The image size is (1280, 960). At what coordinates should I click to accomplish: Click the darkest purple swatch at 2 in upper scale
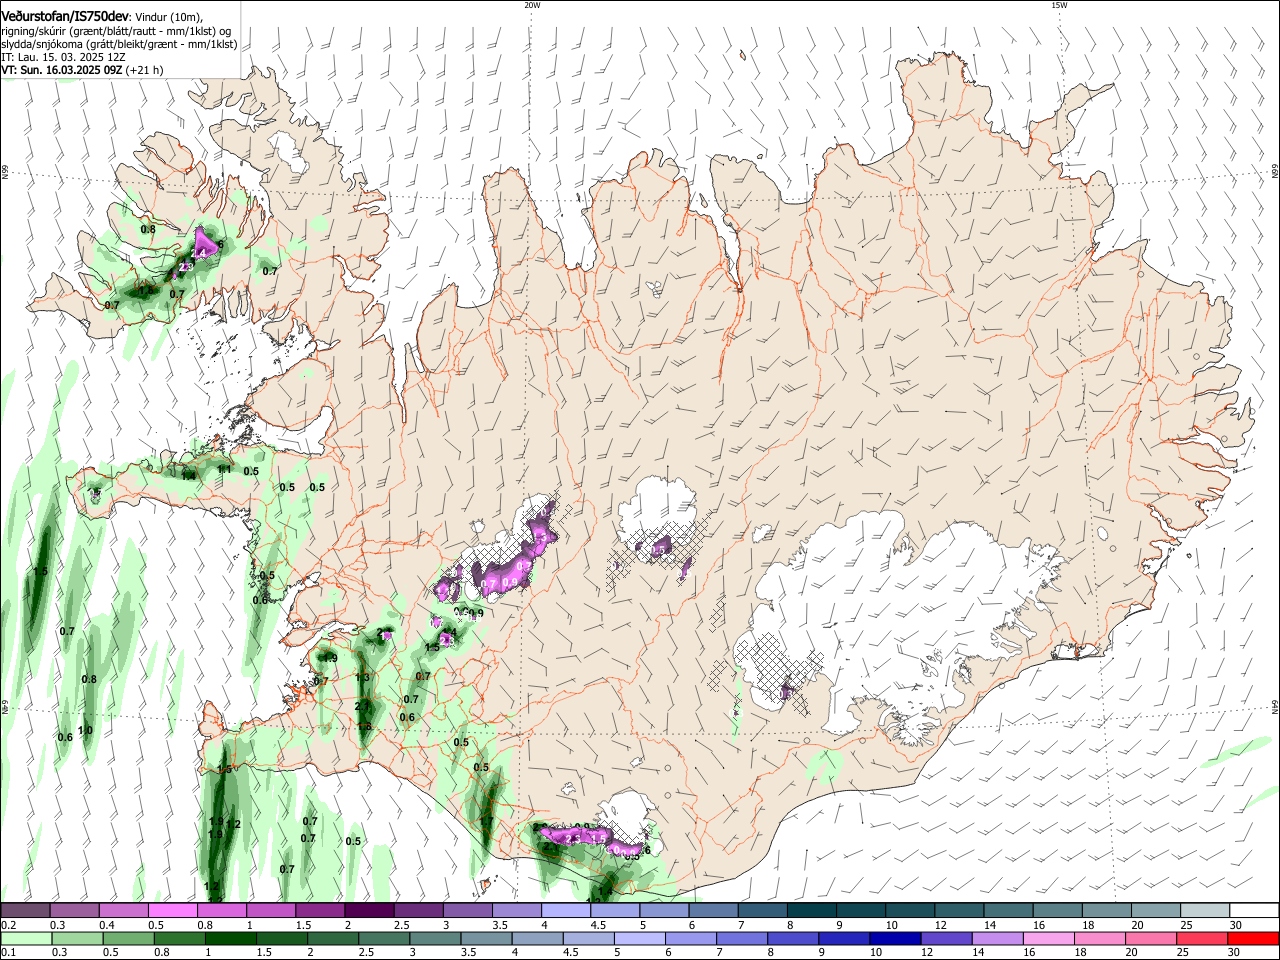[368, 910]
